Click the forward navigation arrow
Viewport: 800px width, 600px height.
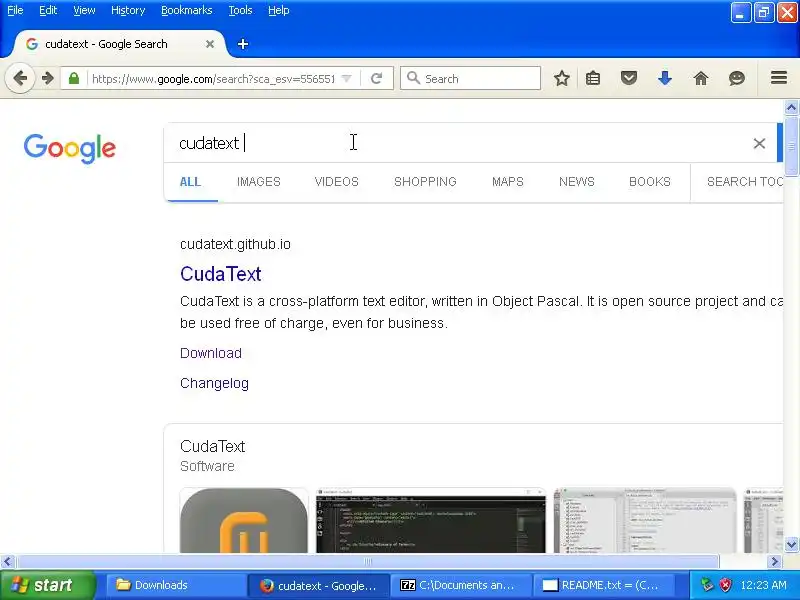tap(47, 79)
